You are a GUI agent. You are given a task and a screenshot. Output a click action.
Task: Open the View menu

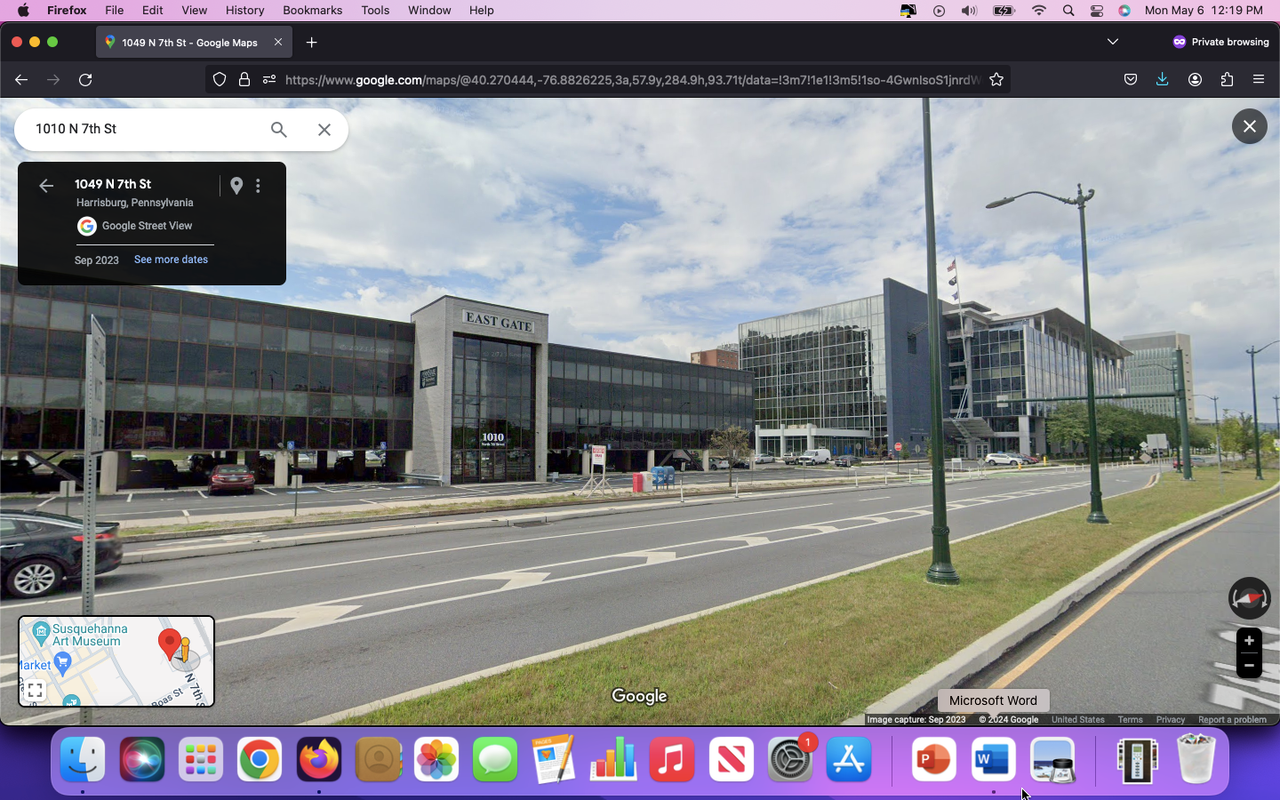[x=194, y=10]
